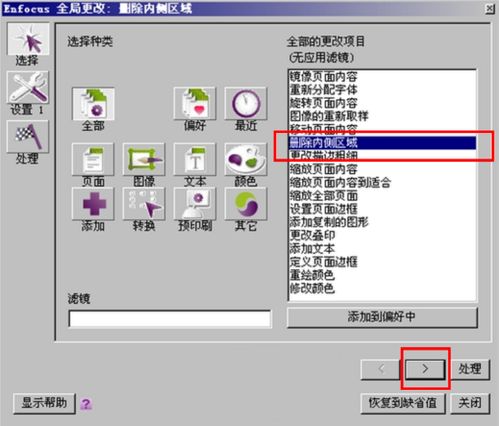Go to next step with right arrow
Image resolution: width=499 pixels, height=426 pixels.
[425, 369]
